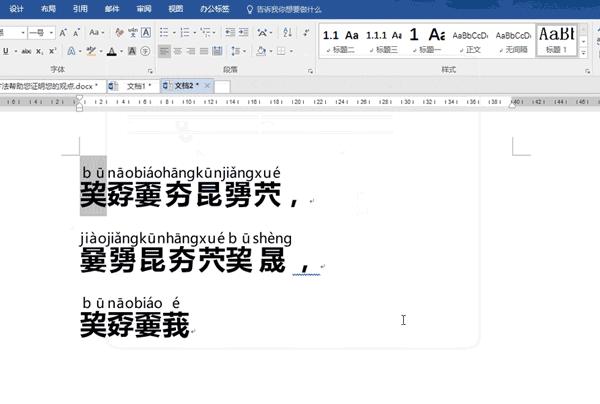Apply the shading paint bucket icon
Screen dimensions: 600x404
(261, 51)
